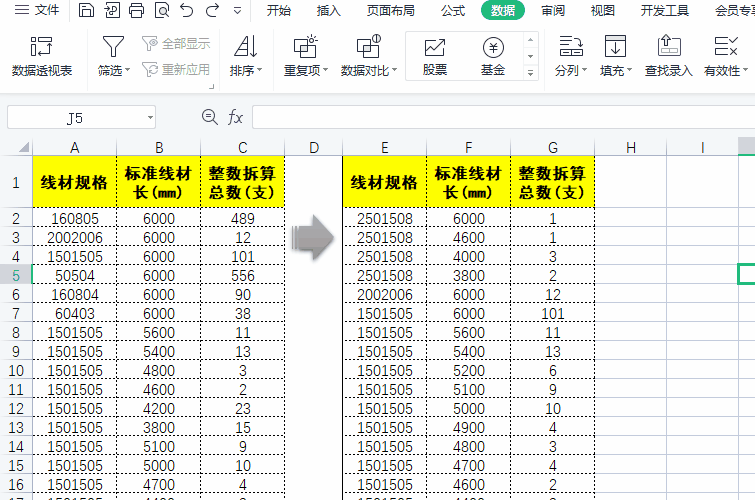Screen dimensions: 755x500
Task: Switch to the 插入 tab
Action: [x=329, y=10]
